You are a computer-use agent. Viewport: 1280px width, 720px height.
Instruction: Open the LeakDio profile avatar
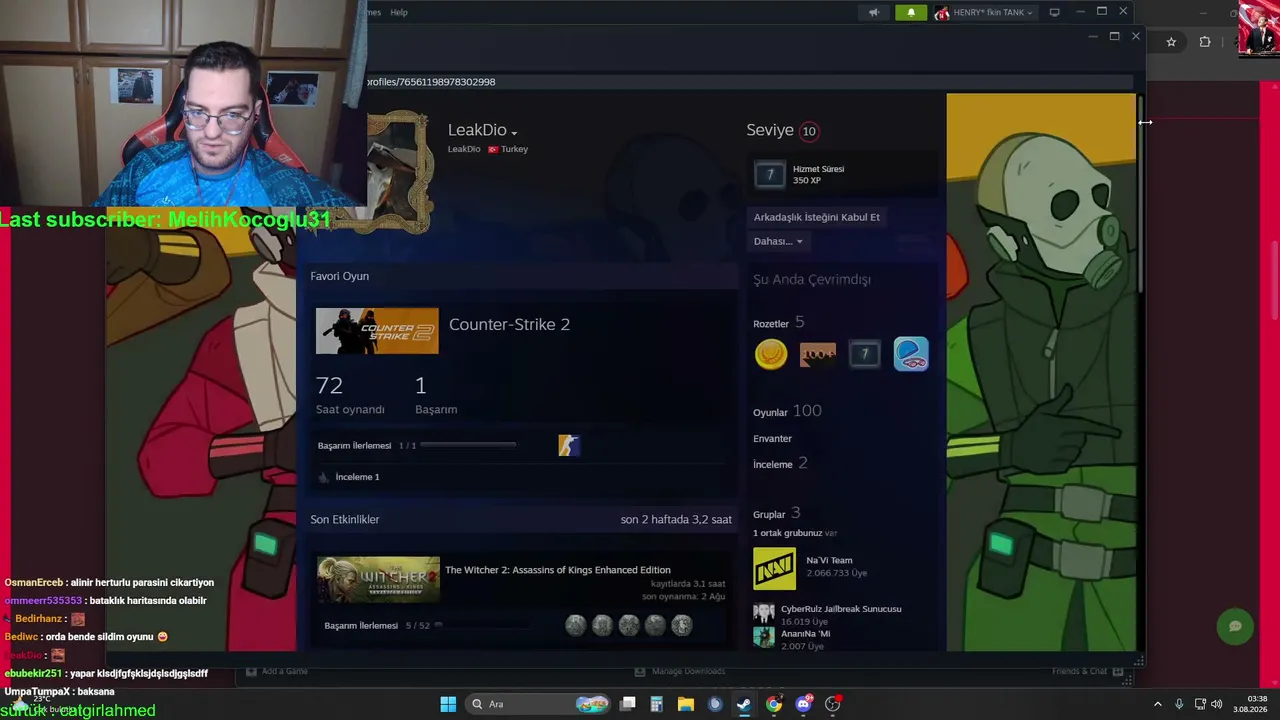point(398,170)
